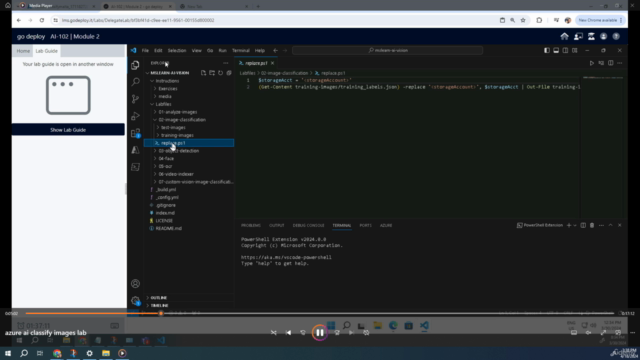The width and height of the screenshot is (640, 360).
Task: Open Explorer views and more actions
Action: [226, 63]
